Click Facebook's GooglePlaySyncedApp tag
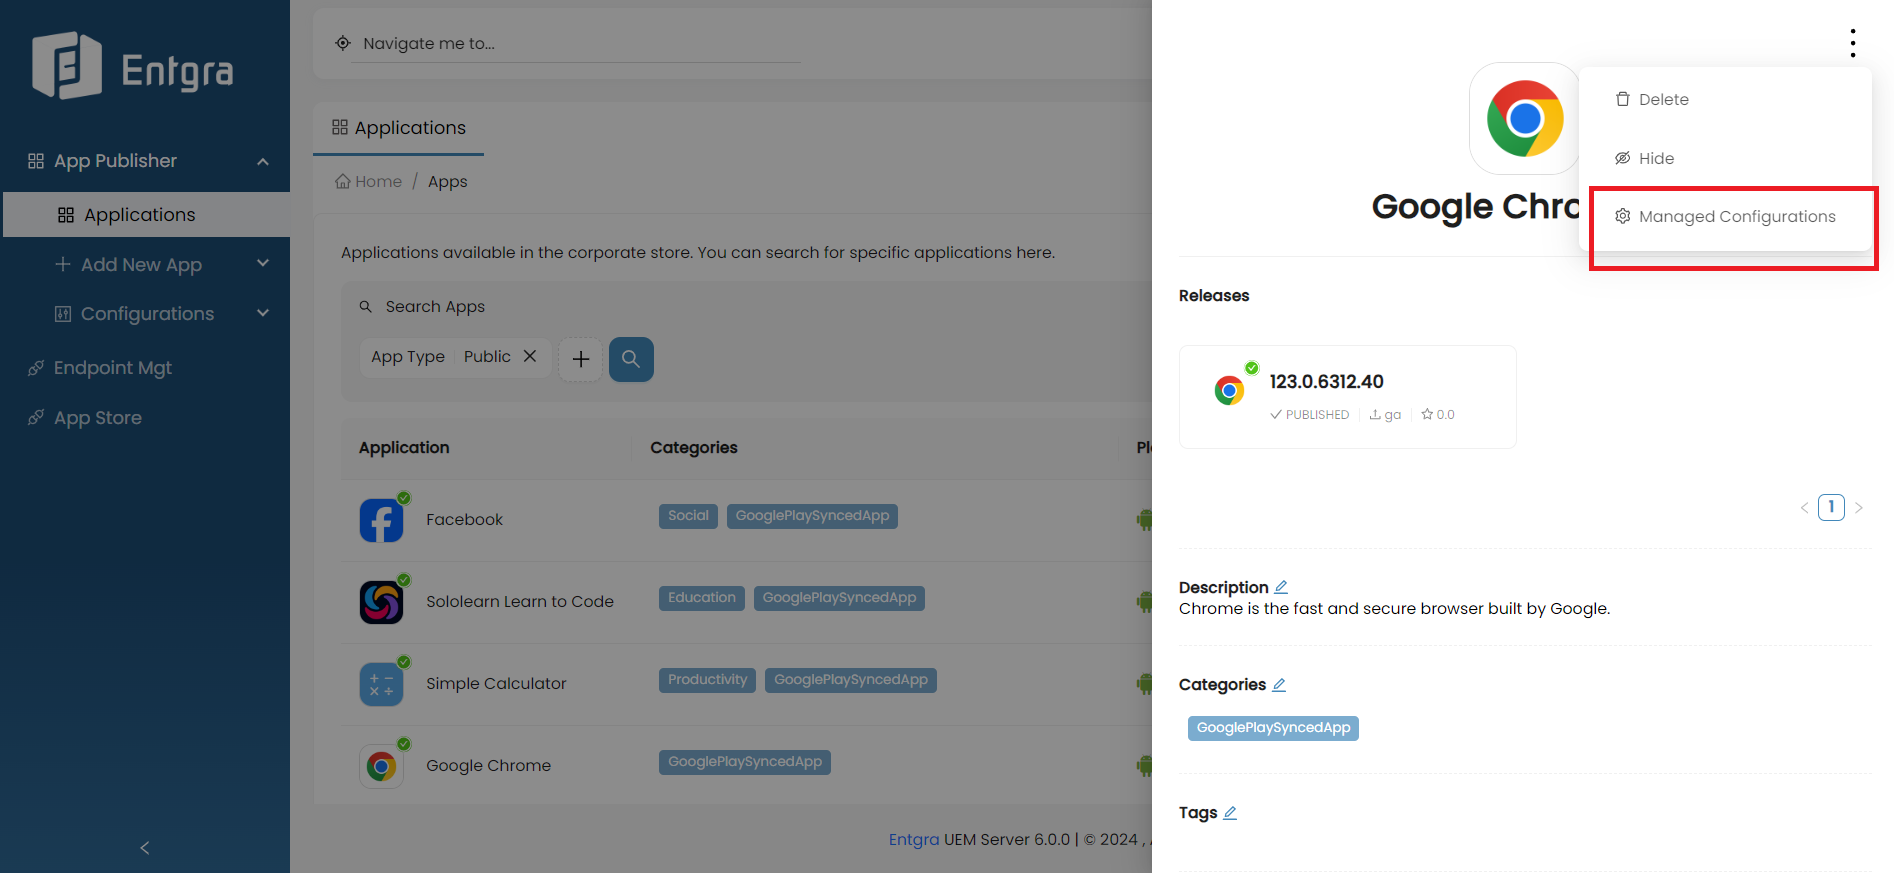Screen dimensions: 1894x873 (812, 516)
